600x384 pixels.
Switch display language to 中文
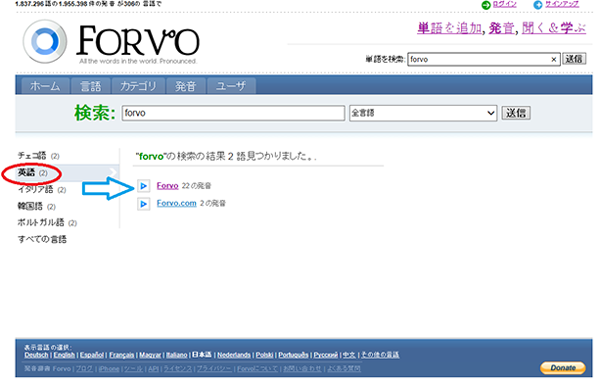tap(349, 355)
